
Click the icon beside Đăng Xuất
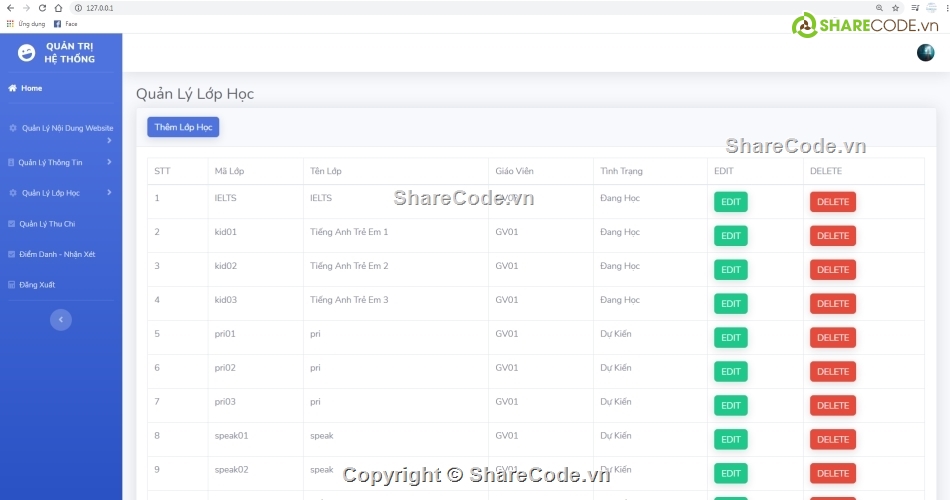[11, 284]
